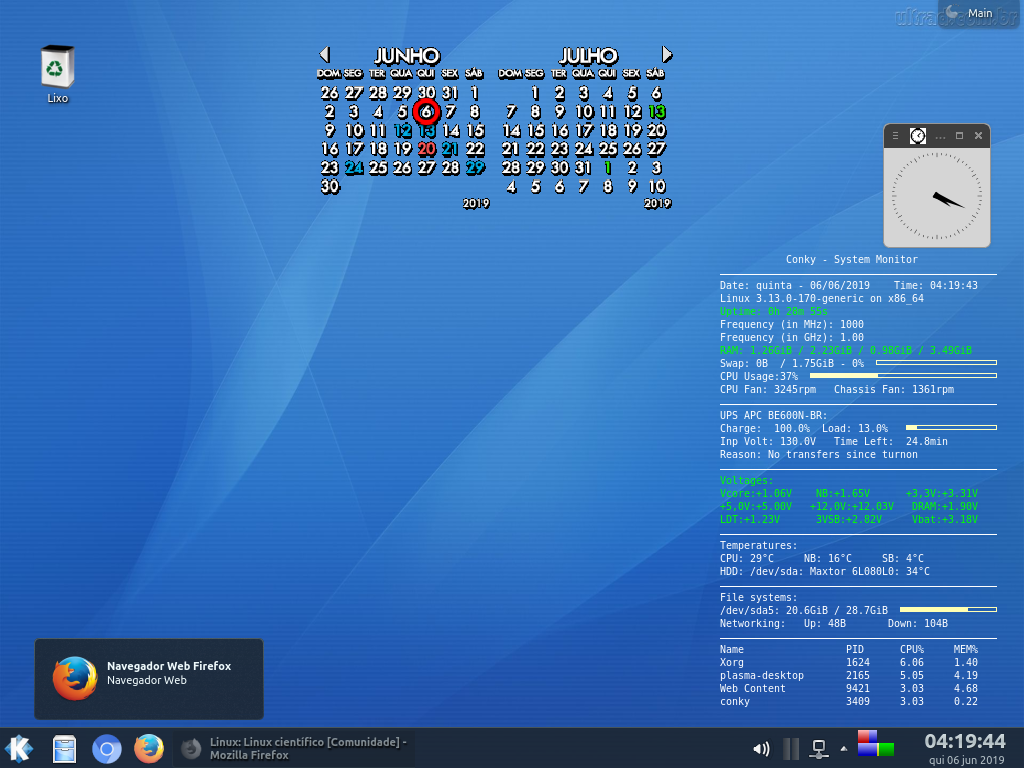
Task: Open more actions dots on clock window
Action: [940, 136]
